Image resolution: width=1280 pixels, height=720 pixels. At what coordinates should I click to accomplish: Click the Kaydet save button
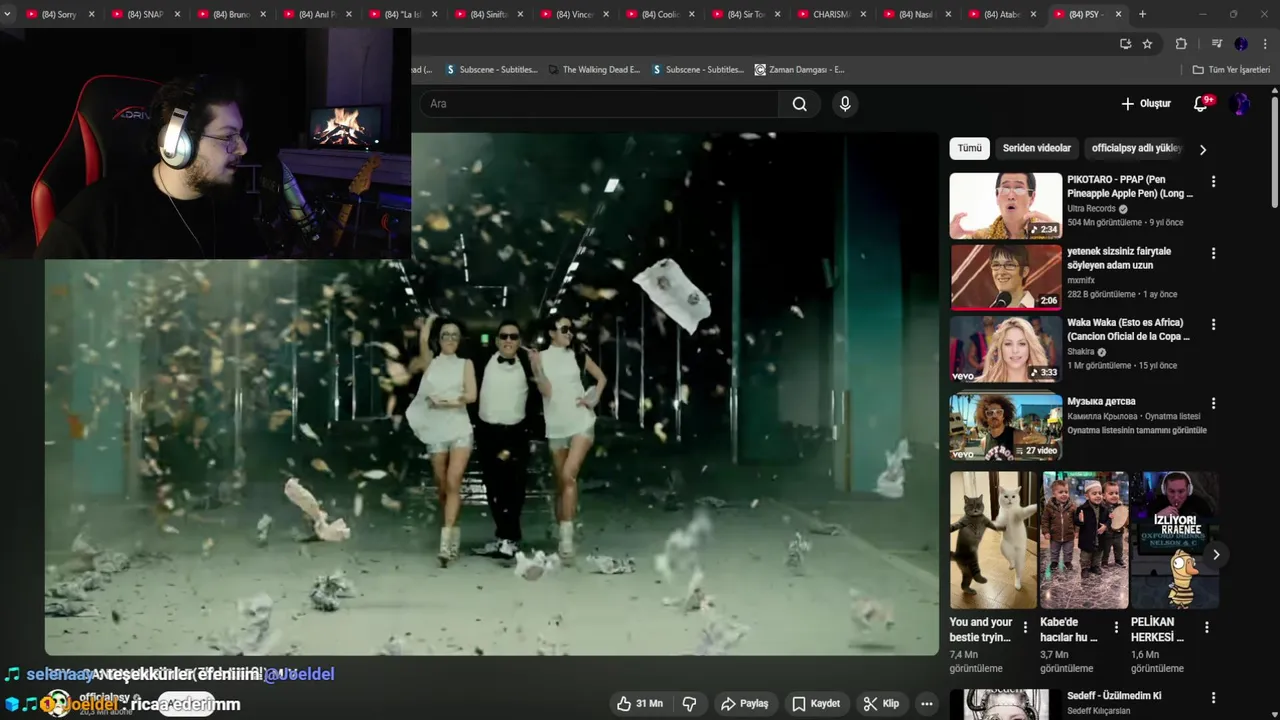816,704
